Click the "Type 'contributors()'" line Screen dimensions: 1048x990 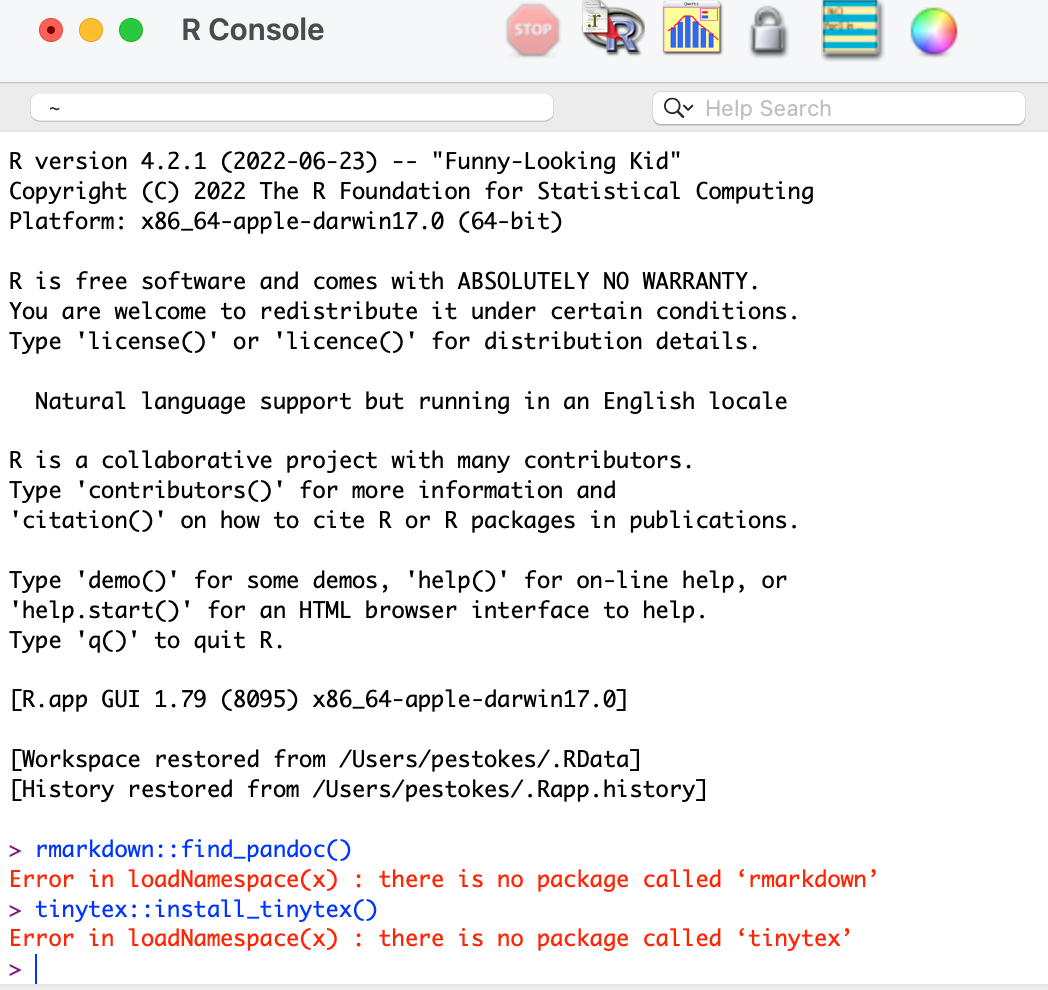(313, 491)
